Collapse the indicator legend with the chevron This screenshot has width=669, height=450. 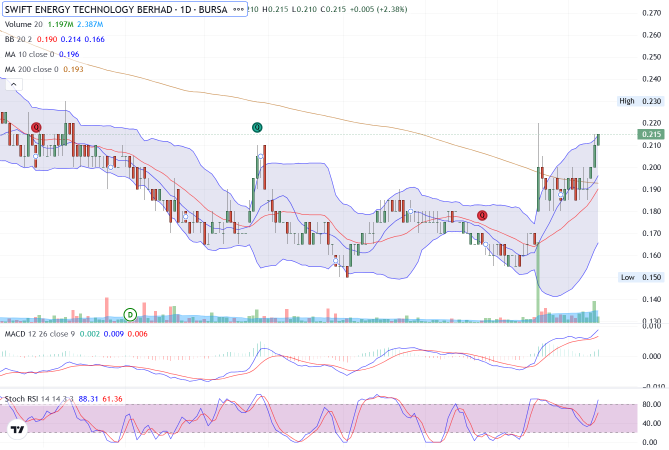(14, 84)
